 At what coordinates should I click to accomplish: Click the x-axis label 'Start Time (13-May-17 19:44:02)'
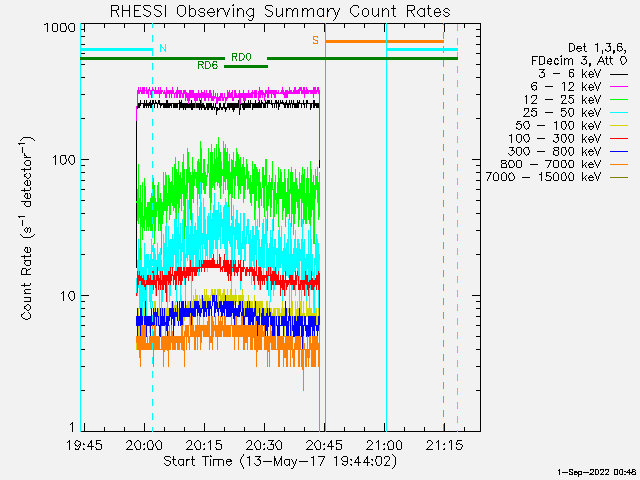280,462
